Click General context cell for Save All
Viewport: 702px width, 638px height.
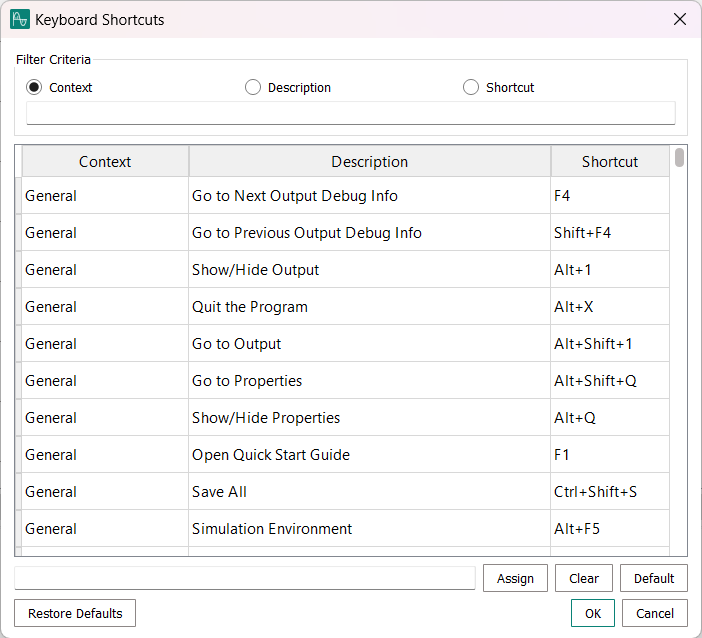(105, 492)
